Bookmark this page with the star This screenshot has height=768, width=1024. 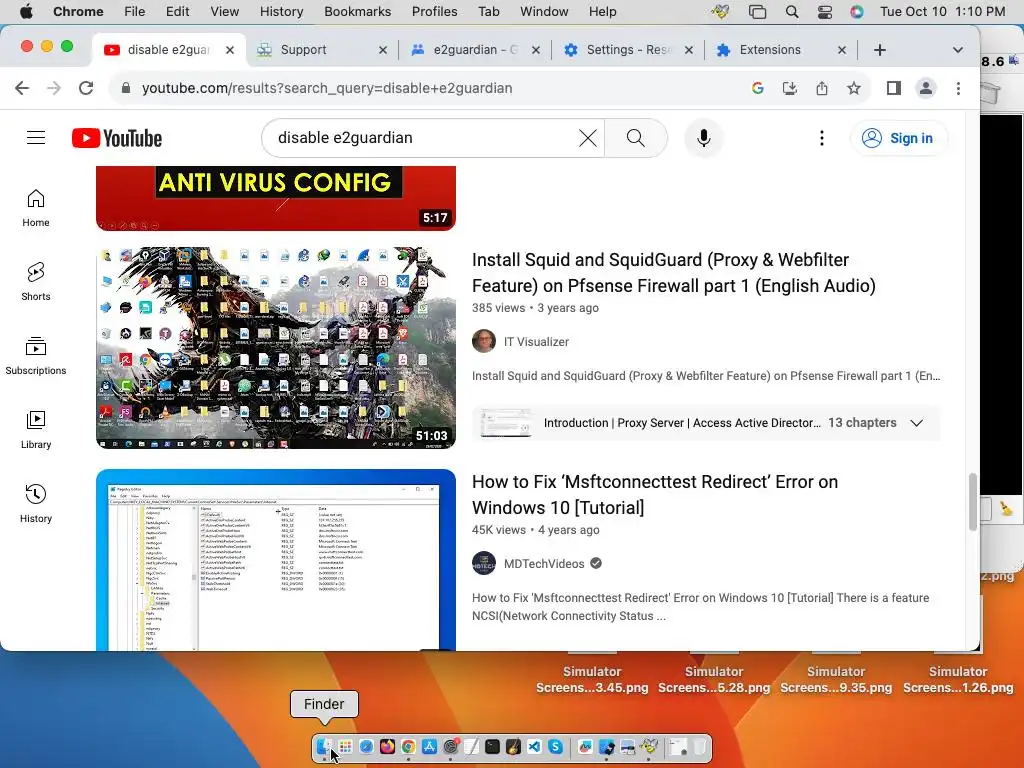854,88
